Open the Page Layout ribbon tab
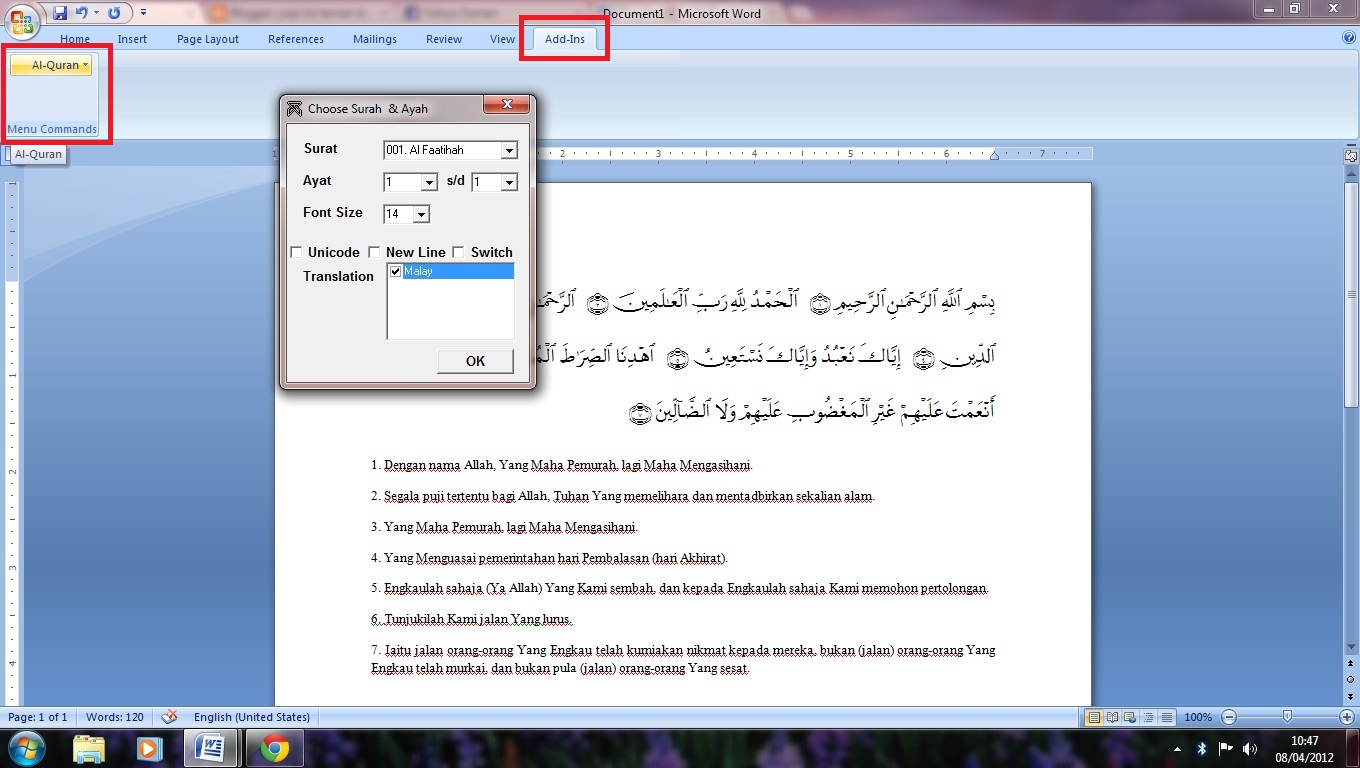The image size is (1360, 768). coord(208,39)
